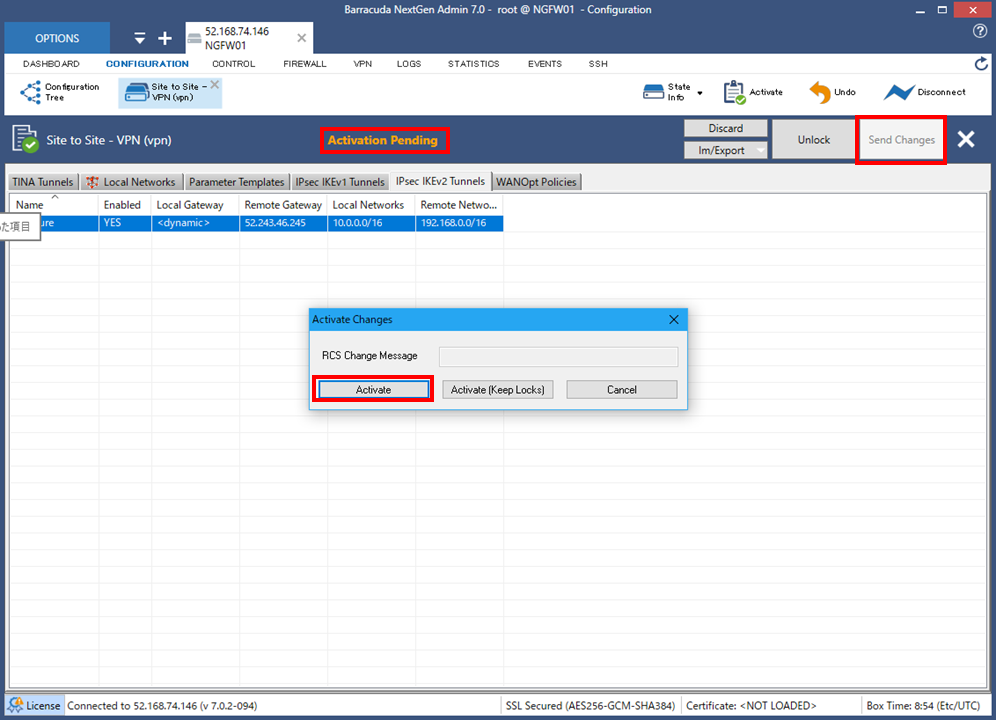Click SSL Secured status bar entry
This screenshot has width=996, height=720.
click(590, 706)
